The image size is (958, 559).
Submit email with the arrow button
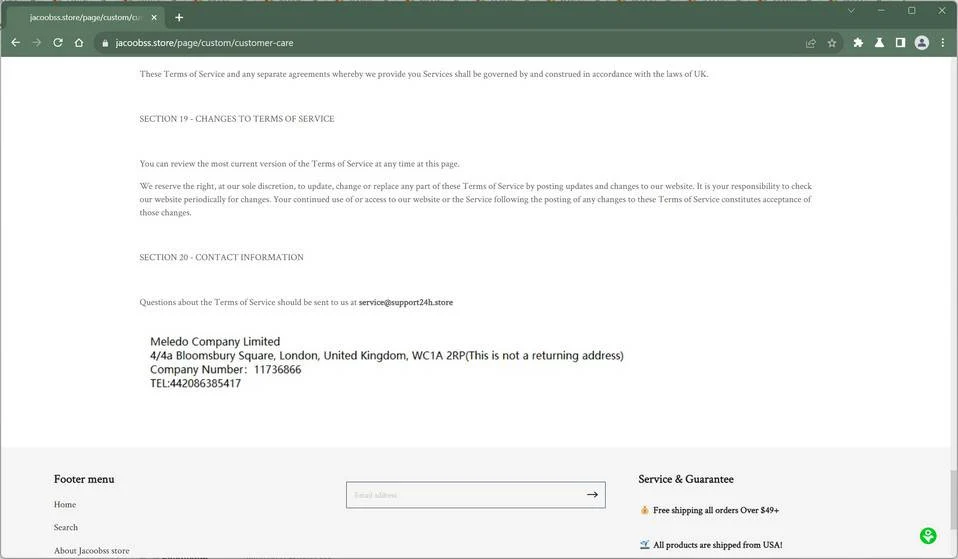(x=592, y=495)
